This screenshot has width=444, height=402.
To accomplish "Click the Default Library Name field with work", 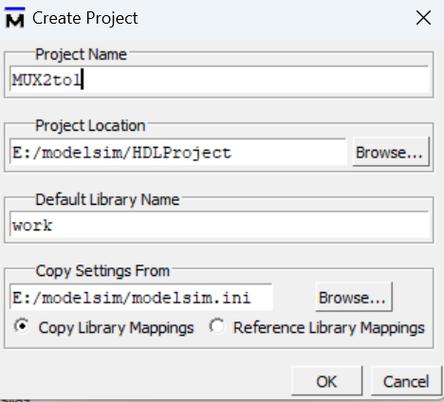I will coord(219,225).
